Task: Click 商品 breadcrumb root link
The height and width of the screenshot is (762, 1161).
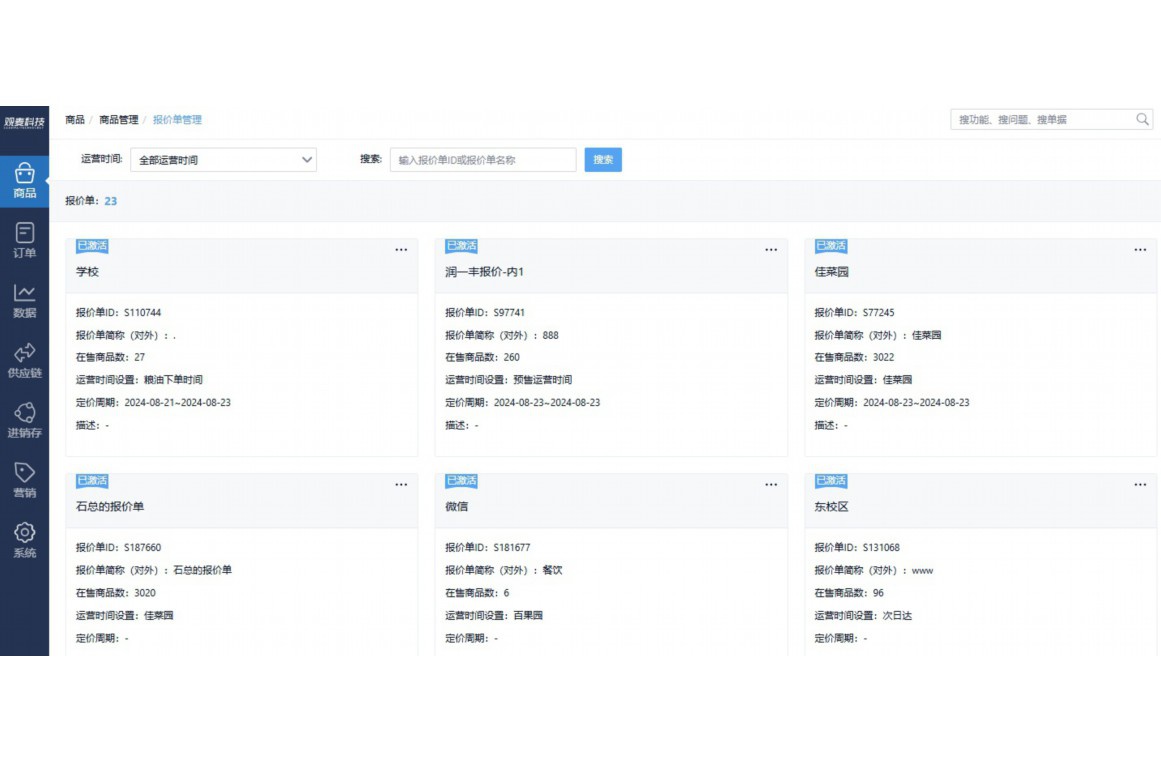Action: [75, 120]
